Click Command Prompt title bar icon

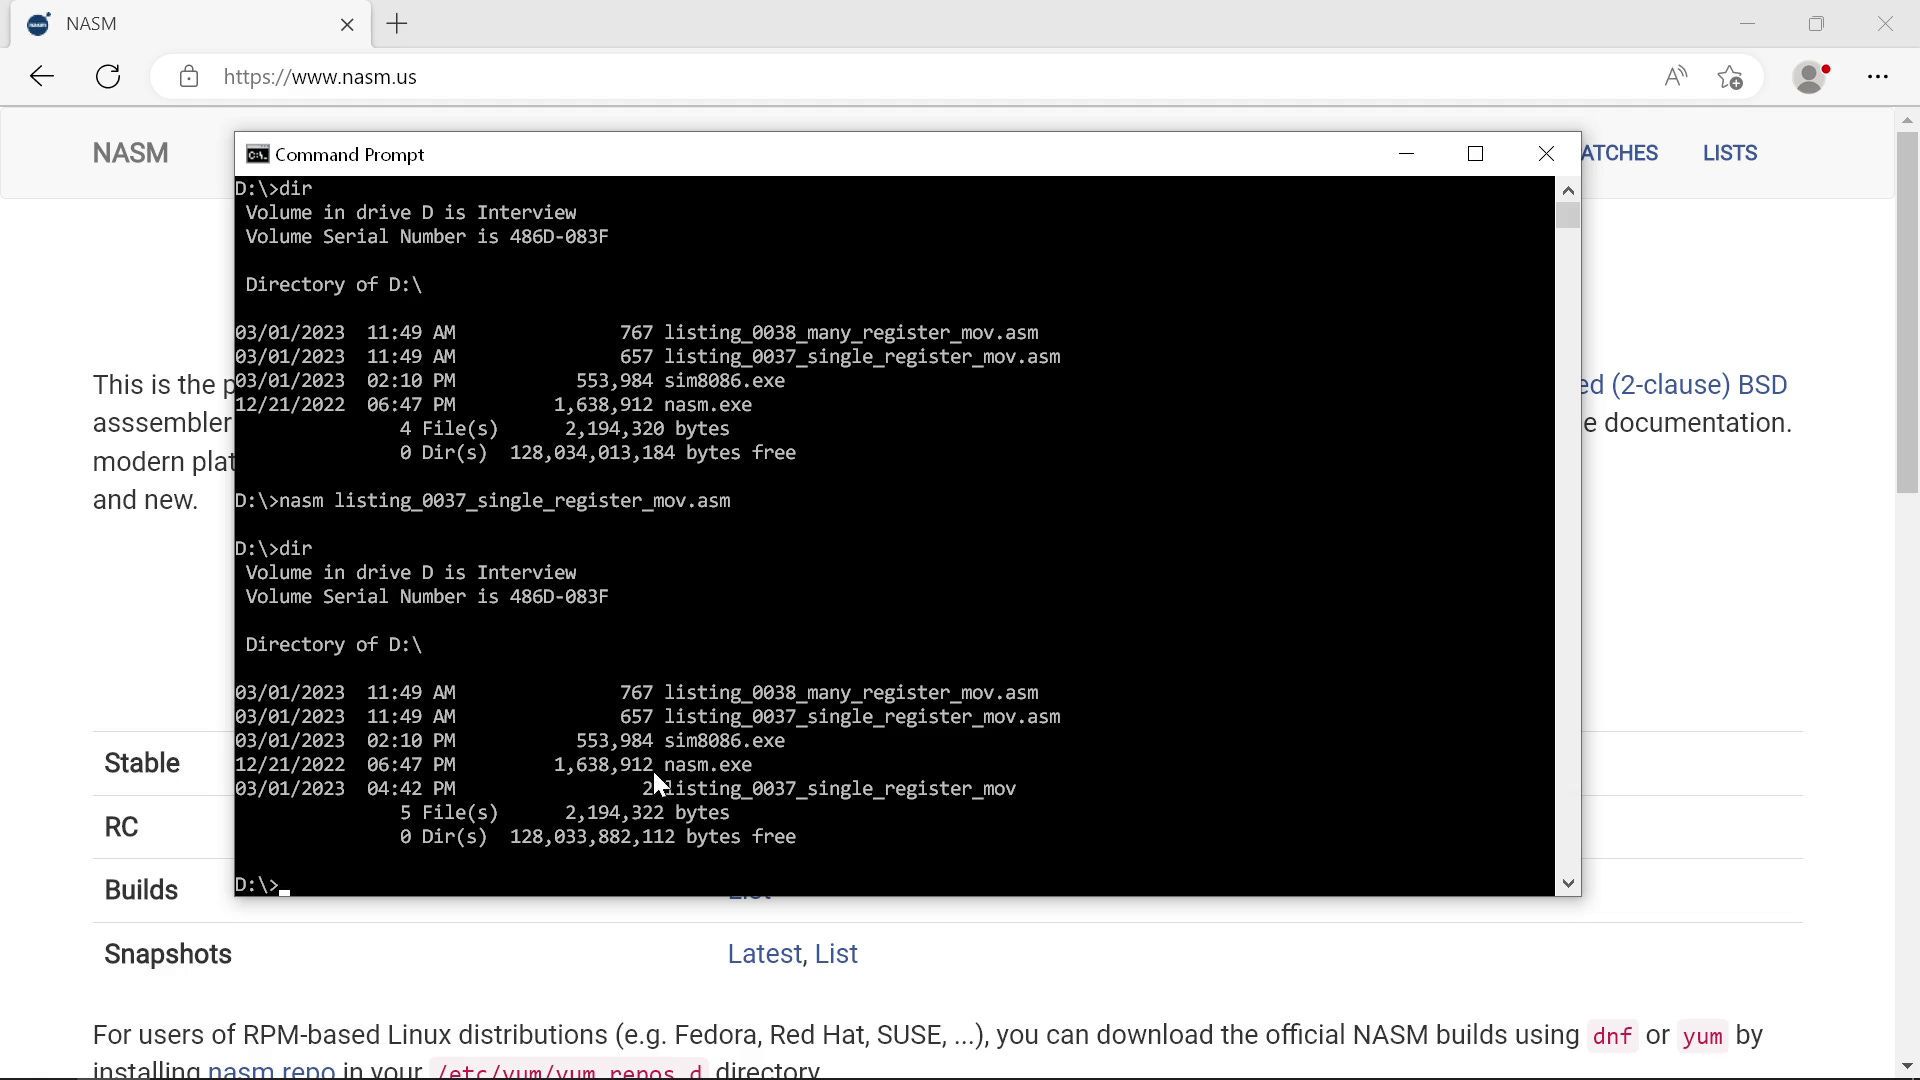[x=257, y=154]
